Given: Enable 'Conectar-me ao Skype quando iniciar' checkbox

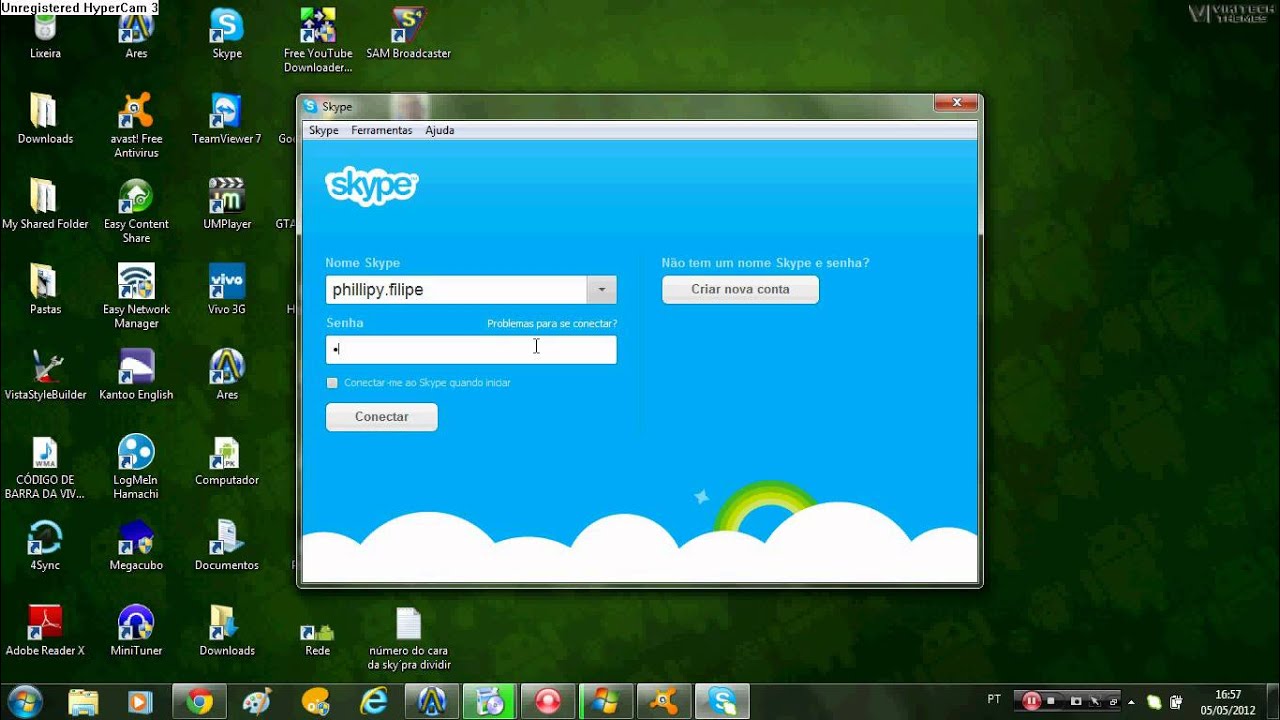Looking at the screenshot, I should coord(332,383).
